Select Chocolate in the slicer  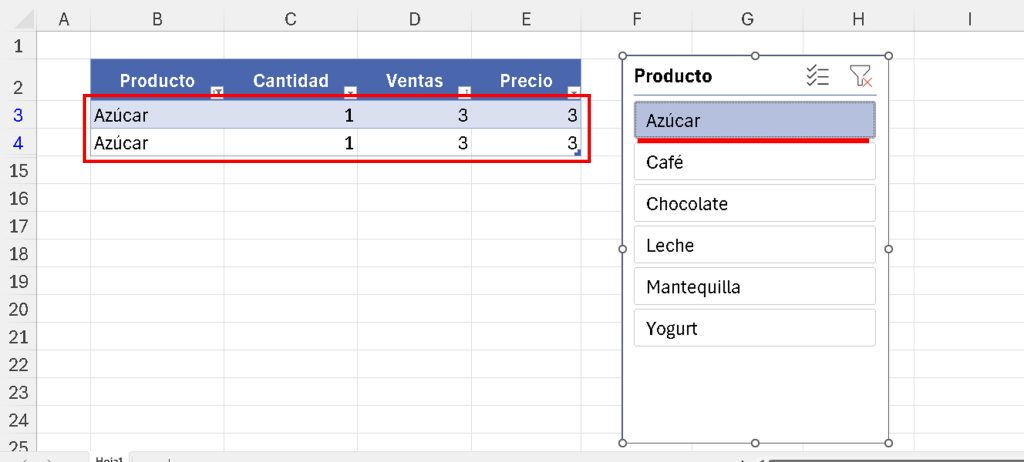(x=755, y=204)
